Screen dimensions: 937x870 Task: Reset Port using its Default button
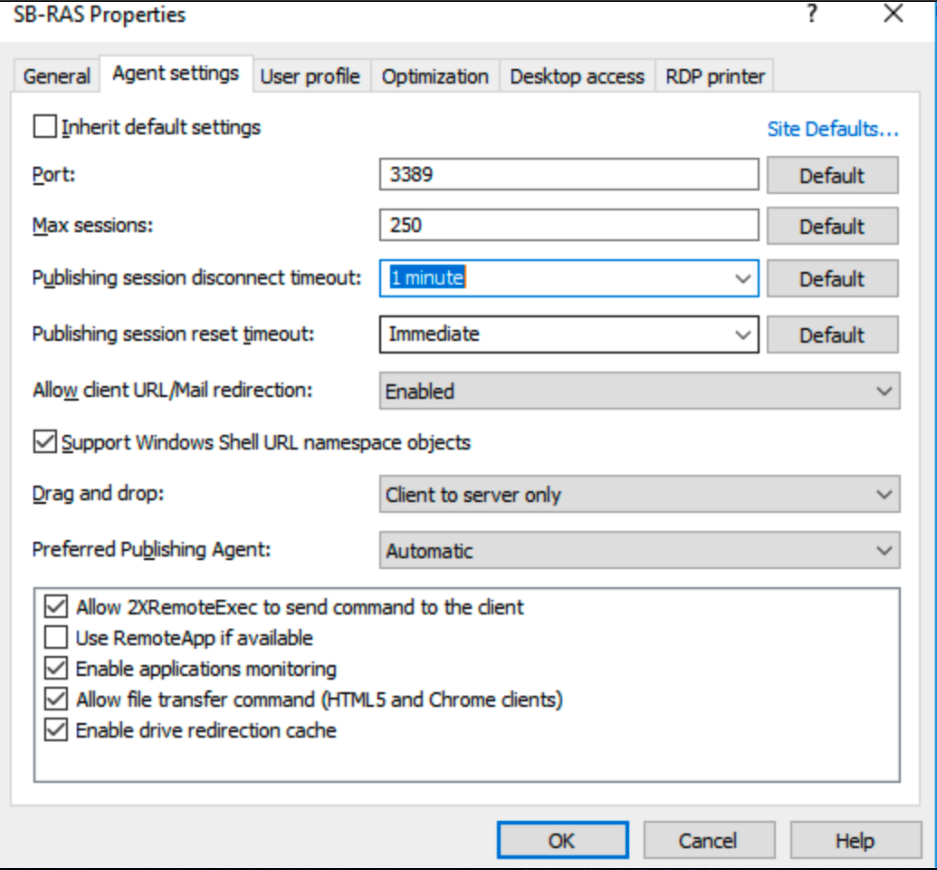832,175
